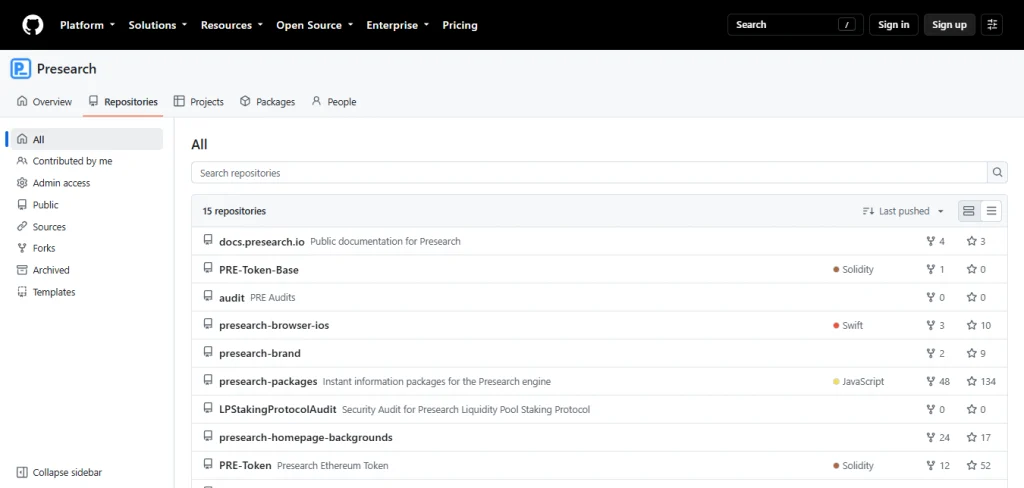Select the All filter in the sidebar

click(87, 139)
